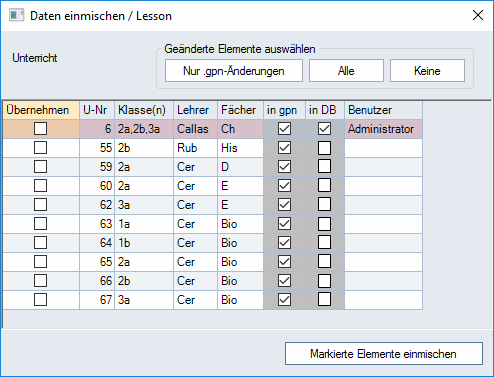Image resolution: width=494 pixels, height=377 pixels.
Task: Click the 'in gpn' checkbox for lesson 55
Action: pos(284,148)
